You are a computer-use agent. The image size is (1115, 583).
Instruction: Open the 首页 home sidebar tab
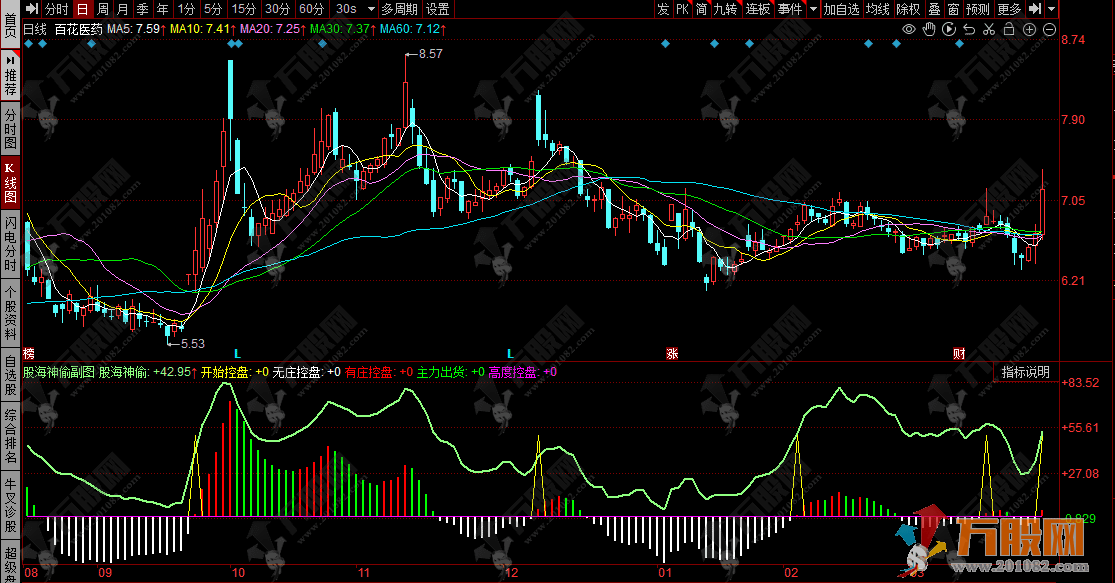coord(10,23)
